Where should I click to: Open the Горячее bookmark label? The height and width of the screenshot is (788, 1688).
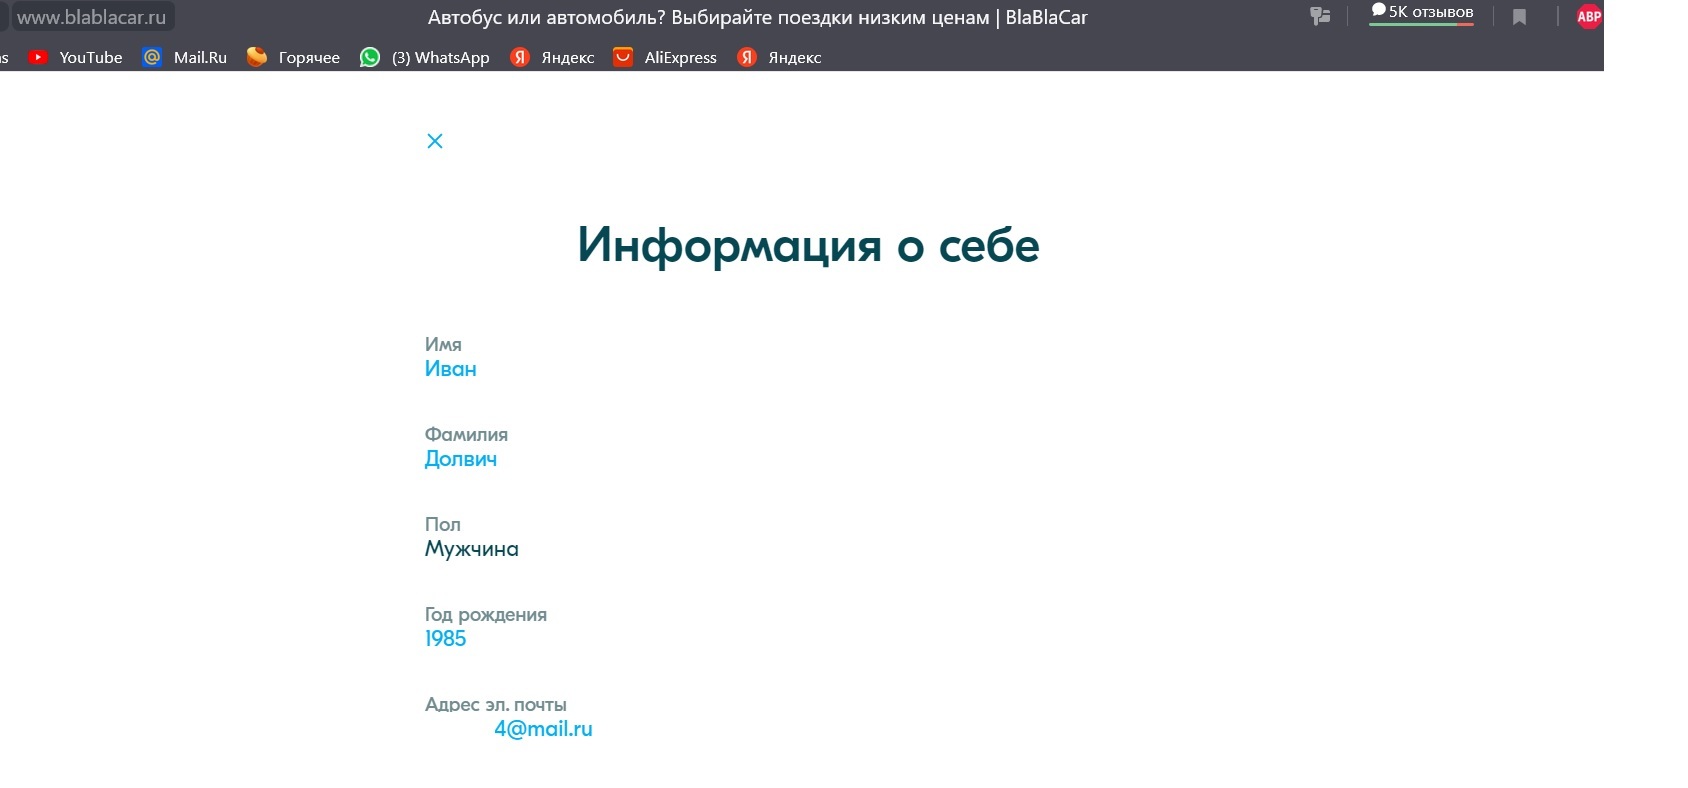(309, 58)
